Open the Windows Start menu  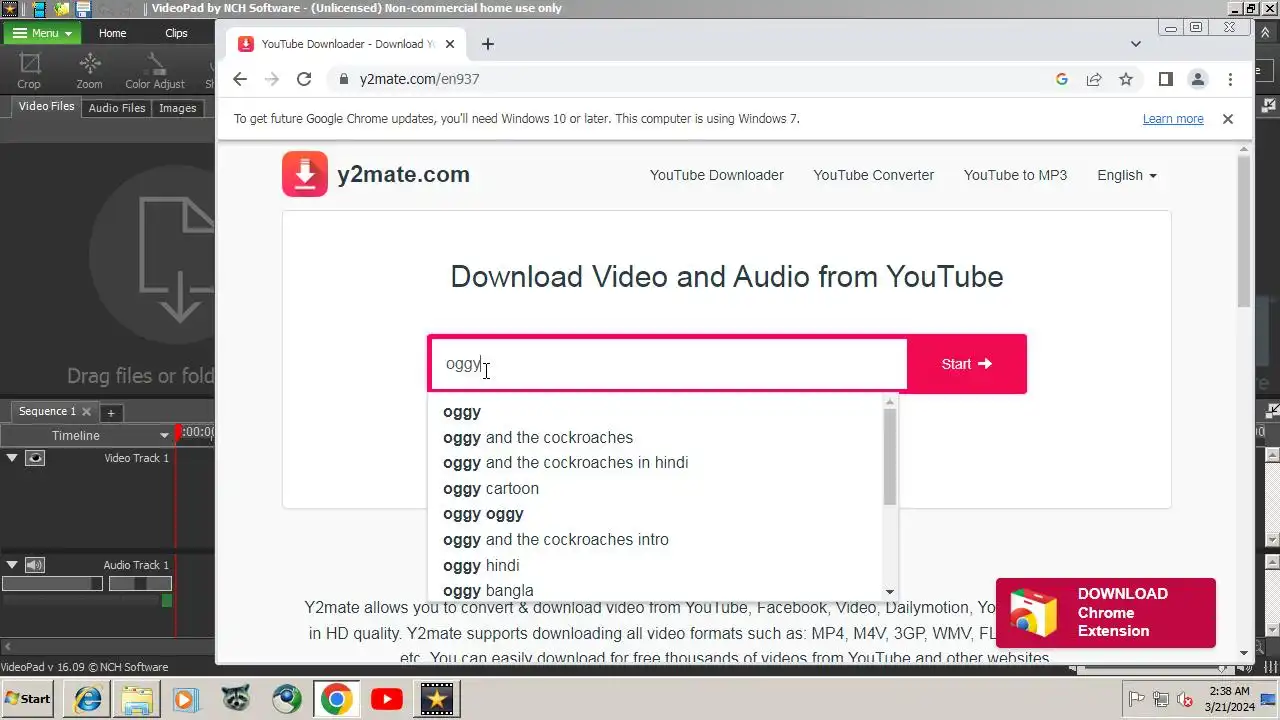(x=29, y=699)
